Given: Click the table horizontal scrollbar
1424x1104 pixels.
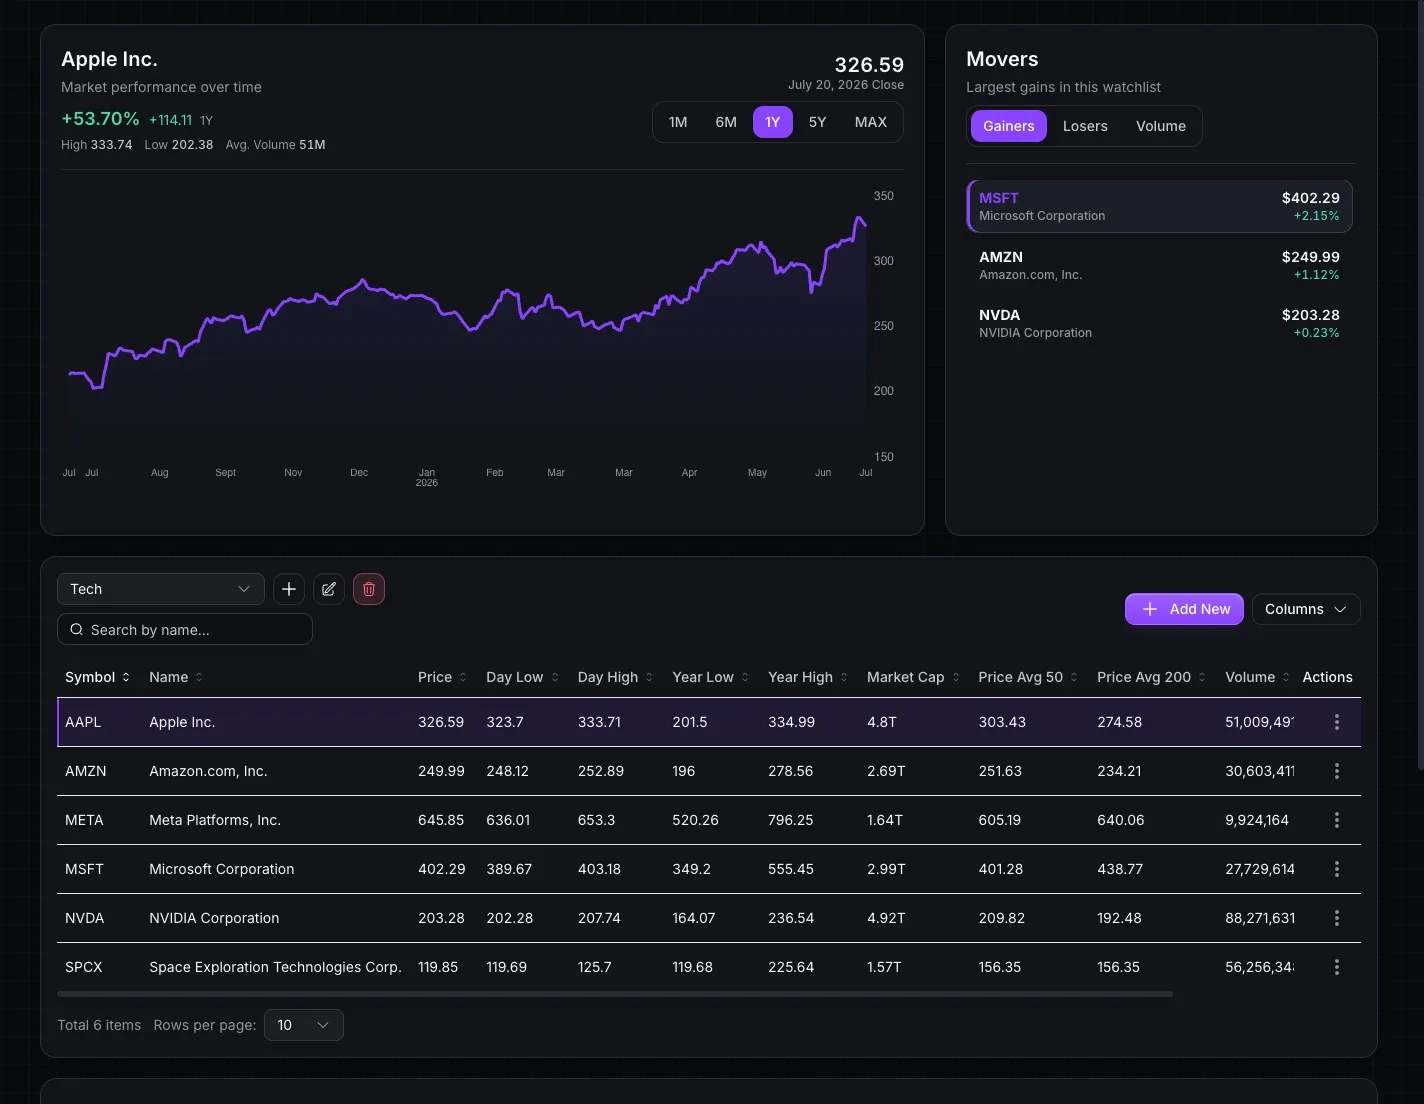Looking at the screenshot, I should click(615, 994).
